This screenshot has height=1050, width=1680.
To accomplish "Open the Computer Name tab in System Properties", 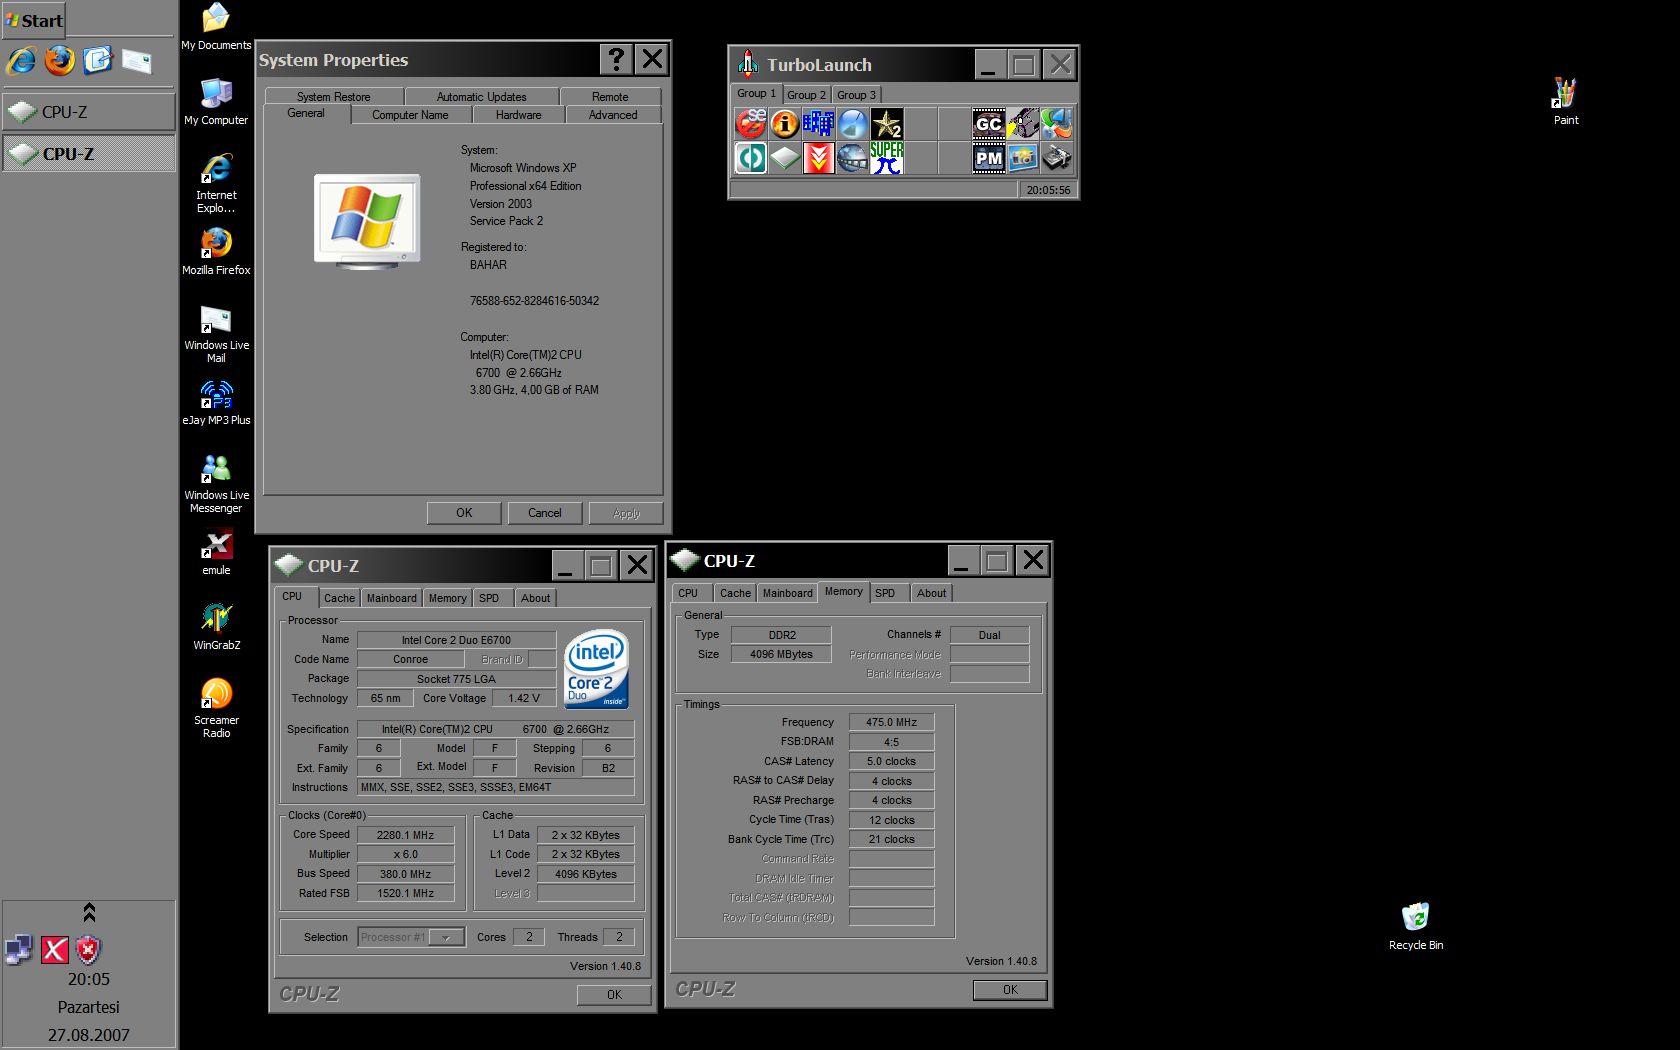I will coord(410,115).
